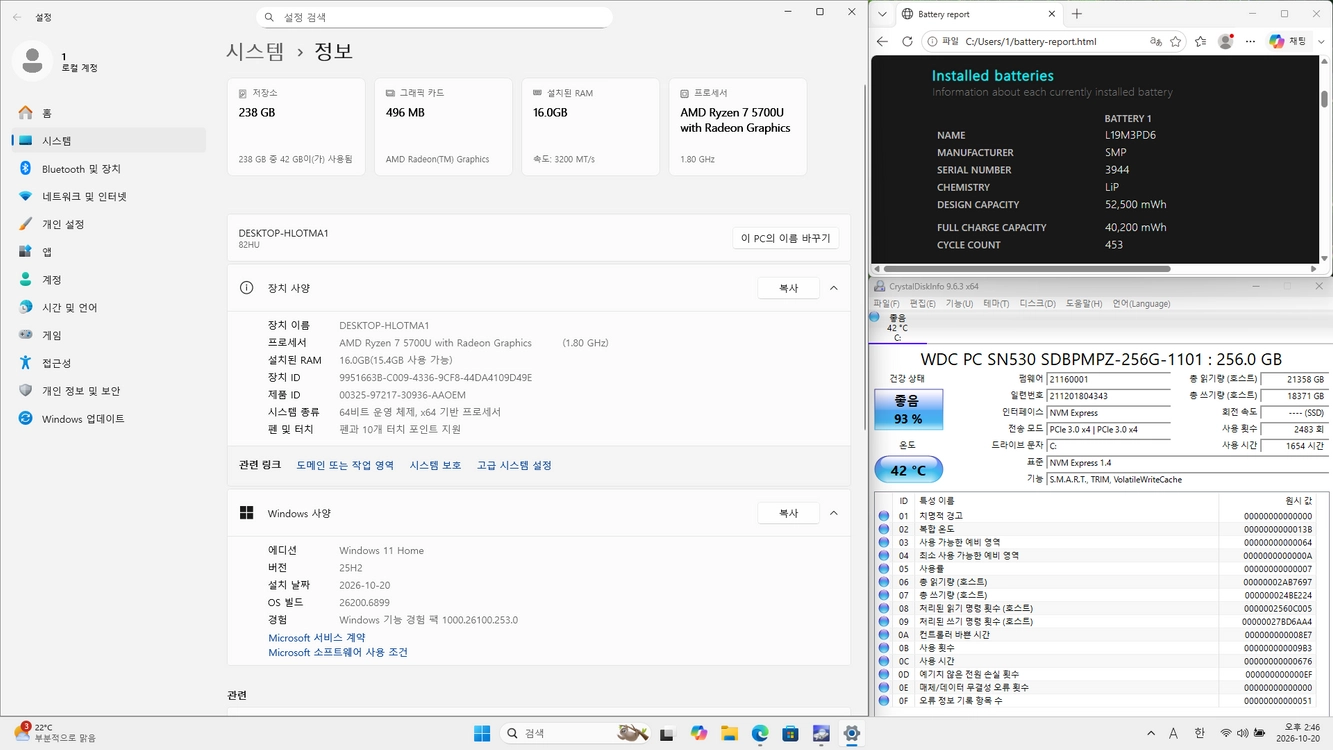Copy device specifications using 복사 button
The image size is (1333, 750).
[788, 288]
